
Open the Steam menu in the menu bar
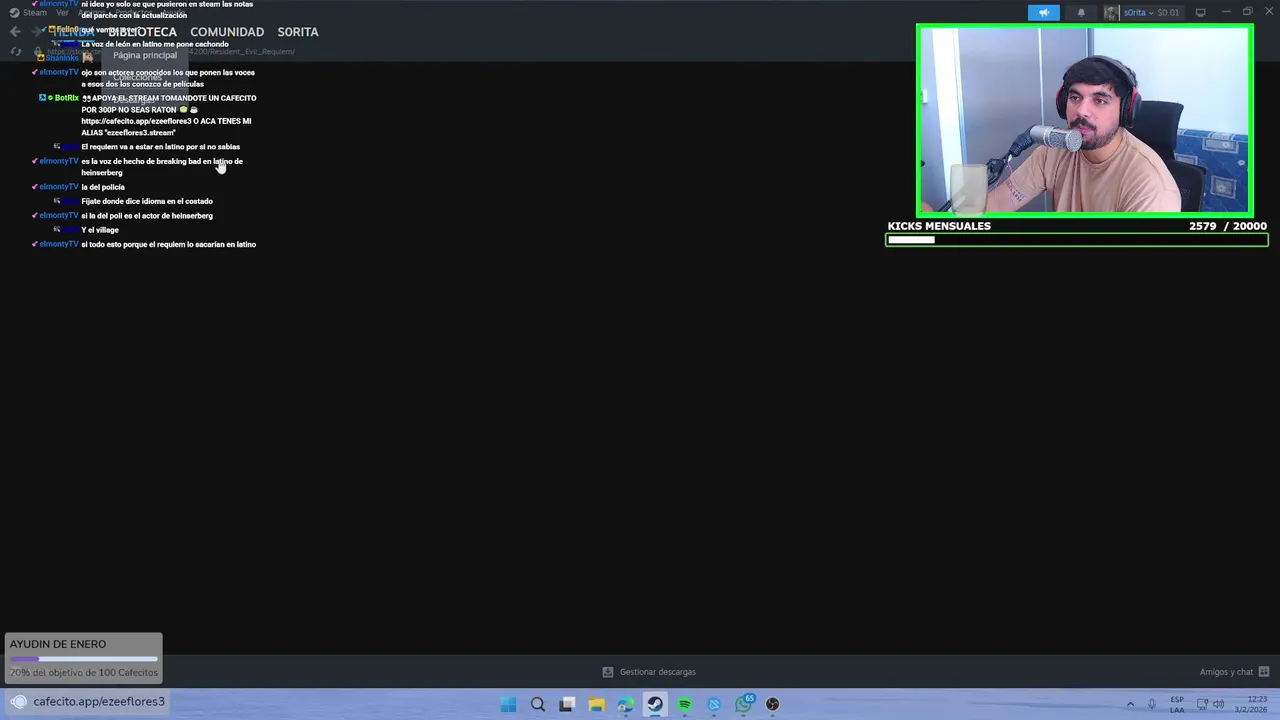coord(35,13)
